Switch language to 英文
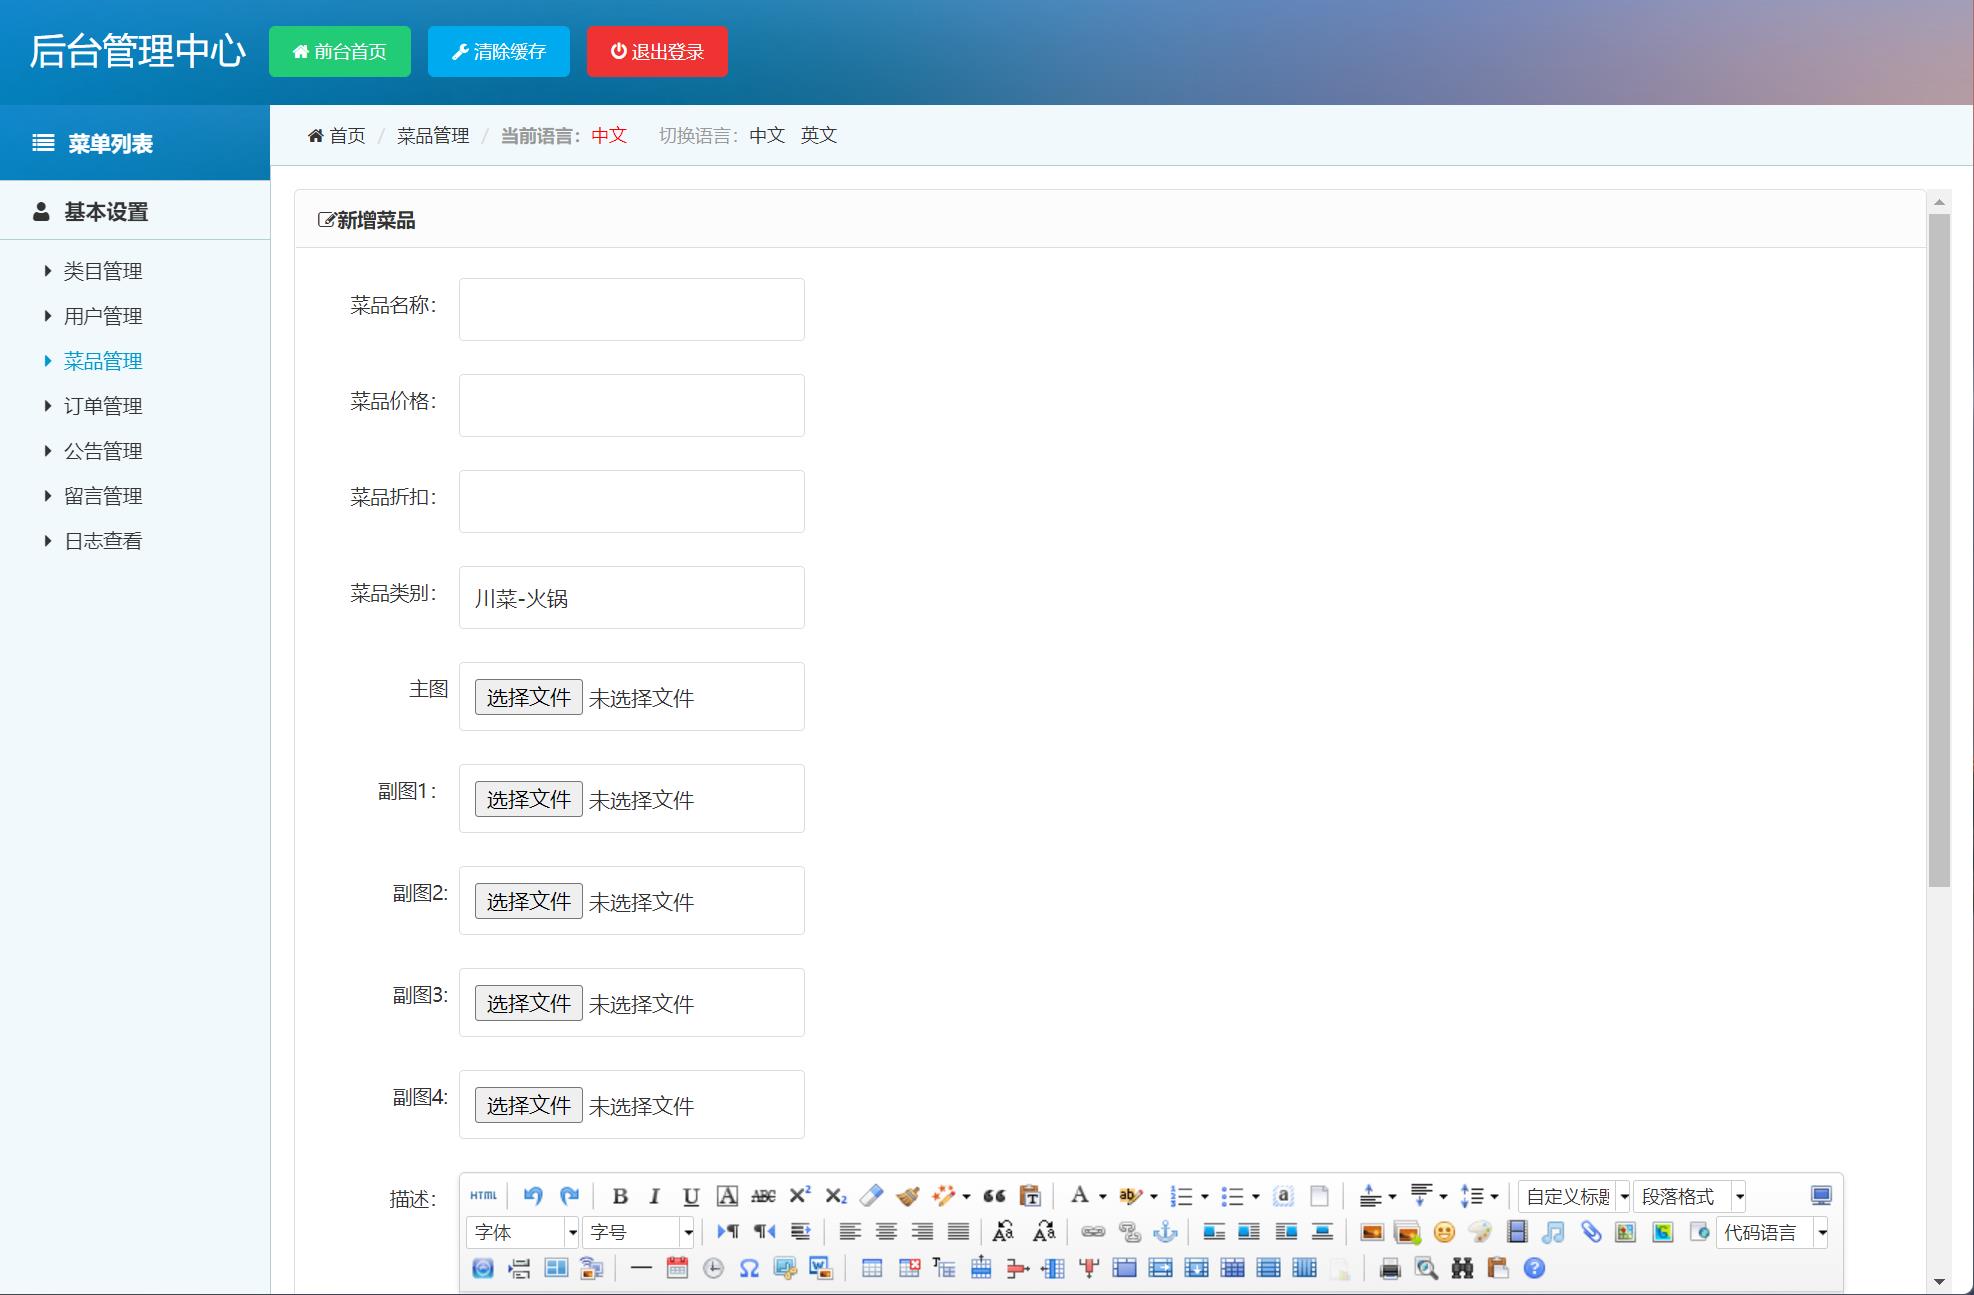1974x1295 pixels. coord(818,135)
